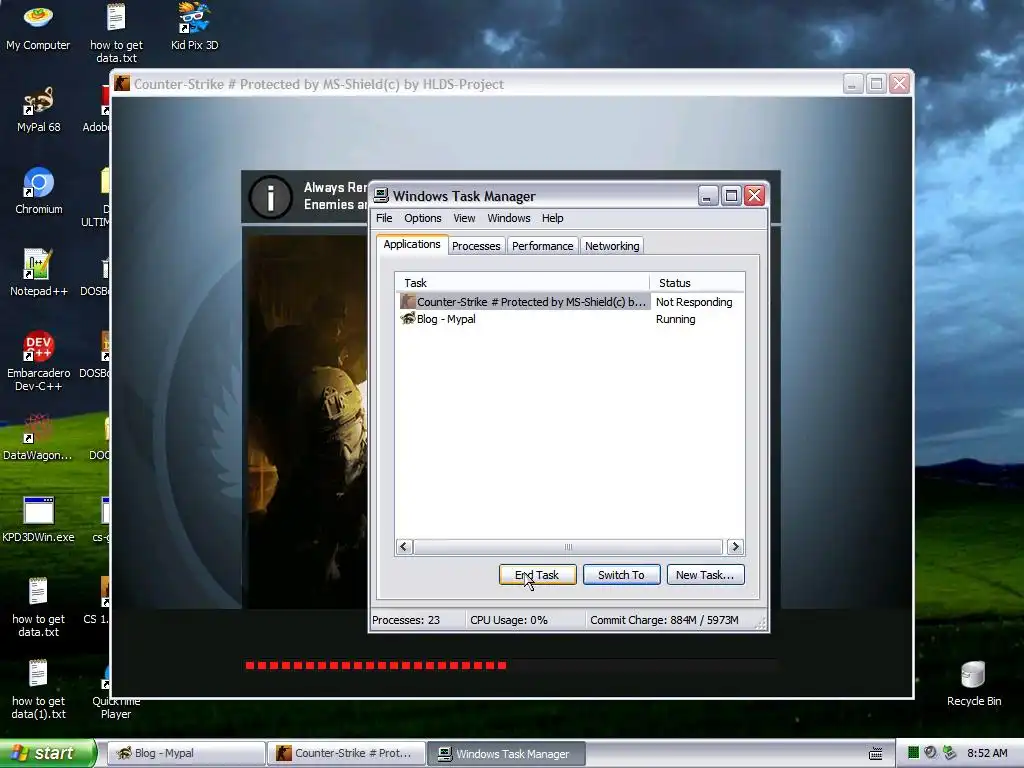1024x768 pixels.
Task: Select how to get data(1).txt file
Action: coord(38,689)
